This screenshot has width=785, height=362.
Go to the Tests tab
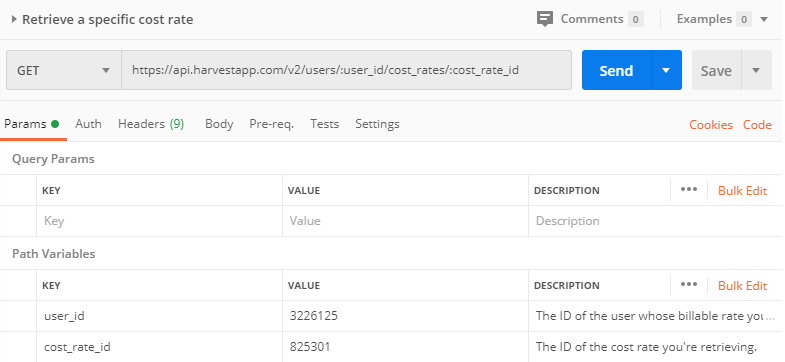click(324, 124)
